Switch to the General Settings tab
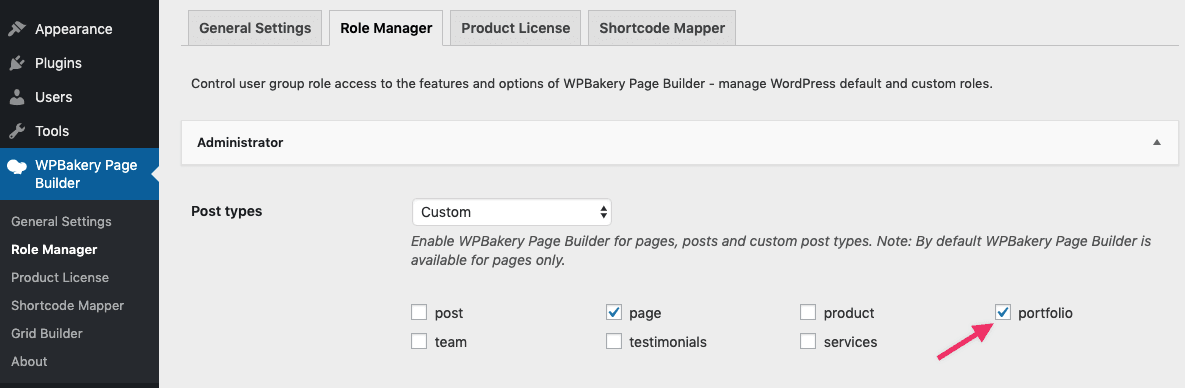 [255, 28]
